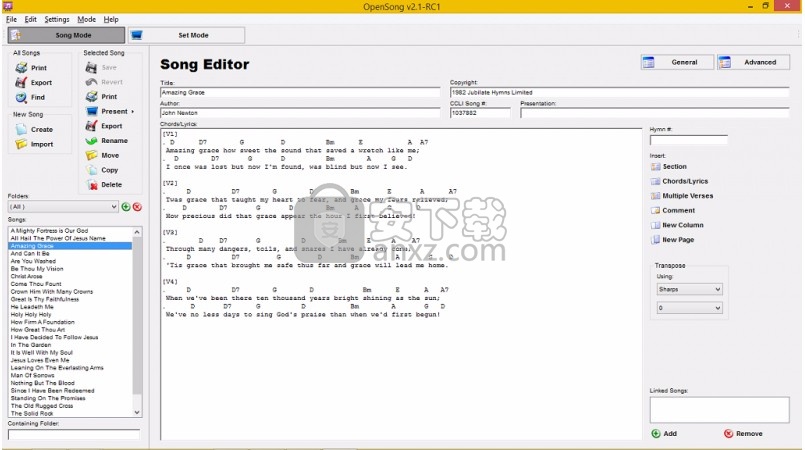Select song How Great Thou Art
Image resolution: width=805 pixels, height=450 pixels.
[x=38, y=330]
